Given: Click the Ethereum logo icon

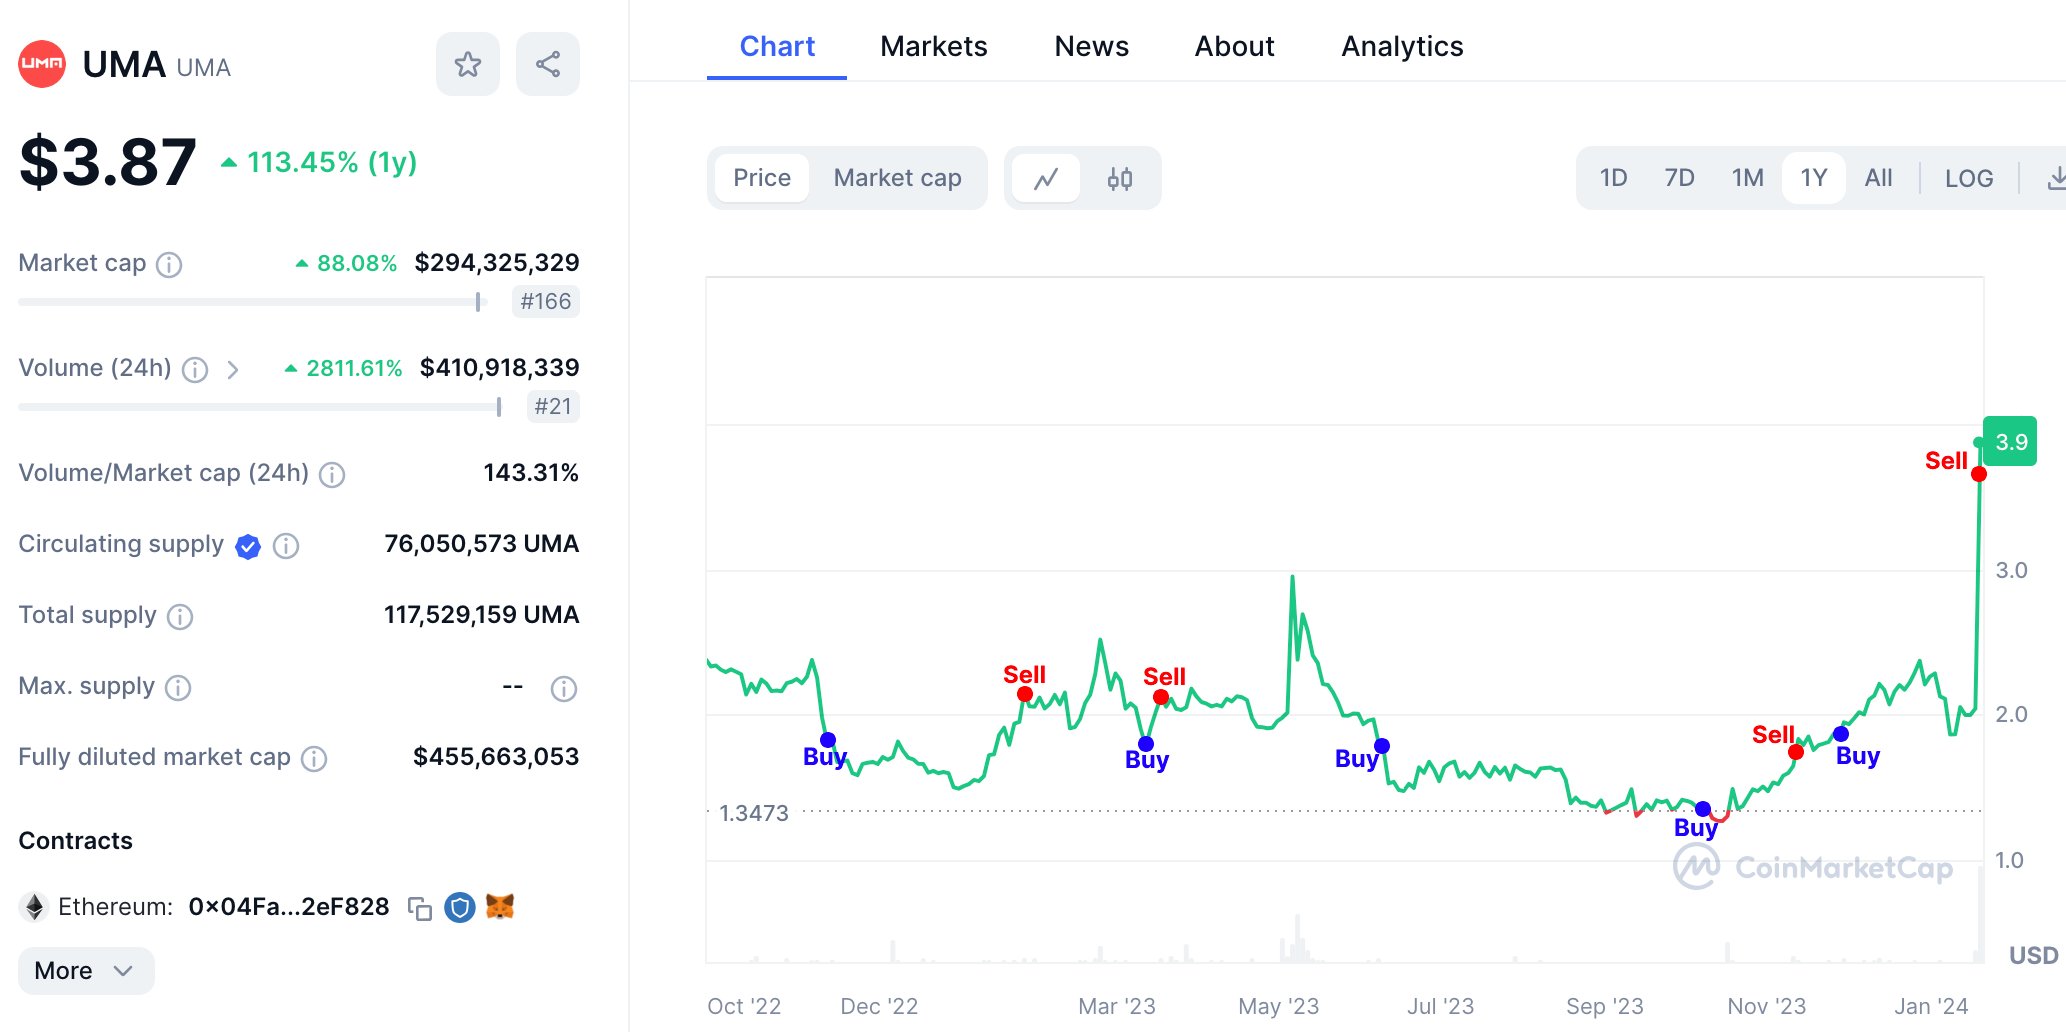Looking at the screenshot, I should tap(35, 907).
